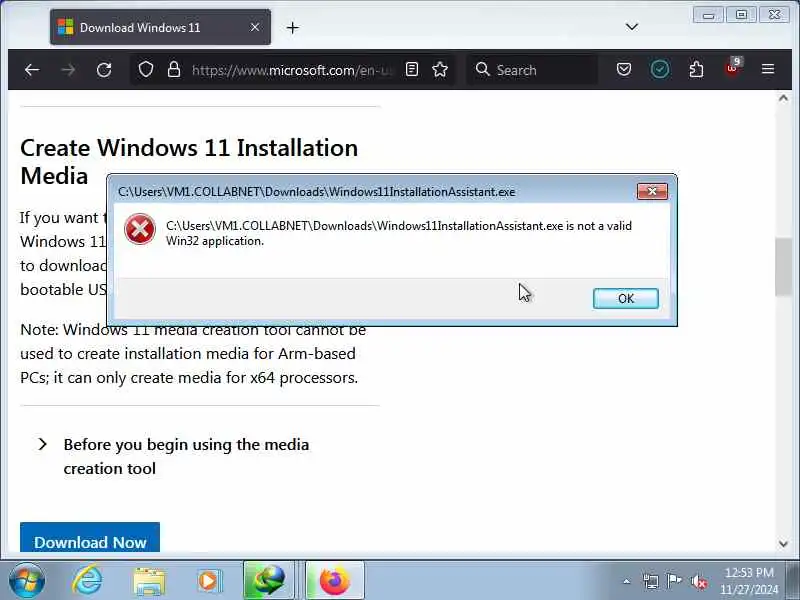Launch Internet Explorer from taskbar

click(87, 581)
